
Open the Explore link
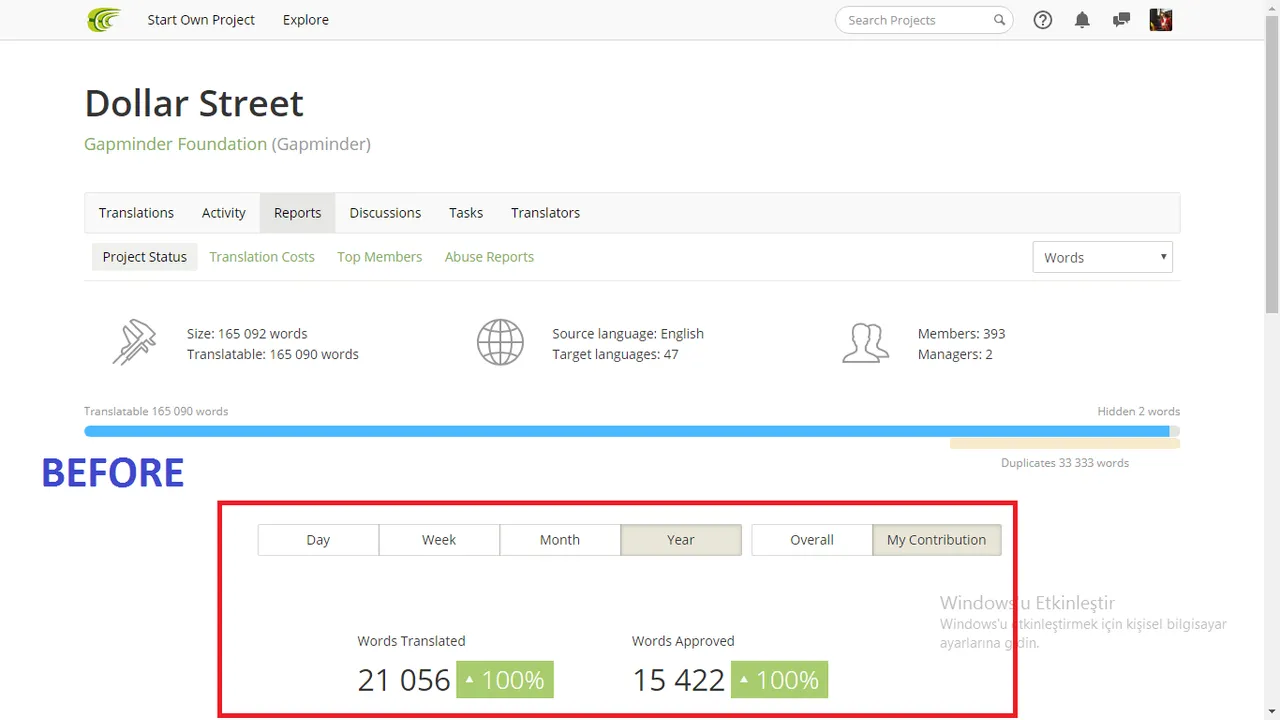306,20
